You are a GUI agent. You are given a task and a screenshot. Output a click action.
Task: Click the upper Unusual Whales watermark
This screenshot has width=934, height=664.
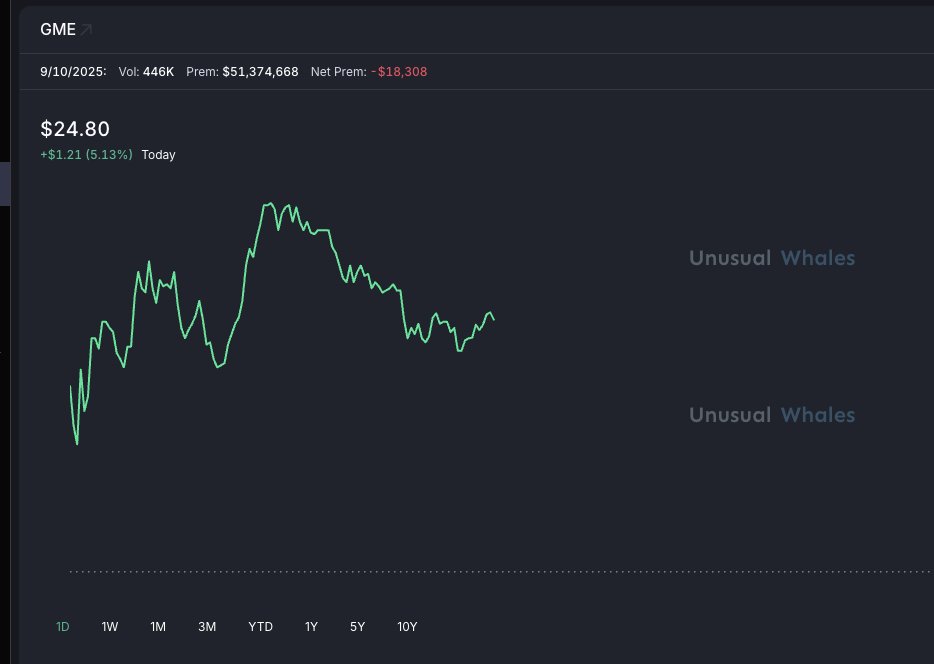[772, 258]
